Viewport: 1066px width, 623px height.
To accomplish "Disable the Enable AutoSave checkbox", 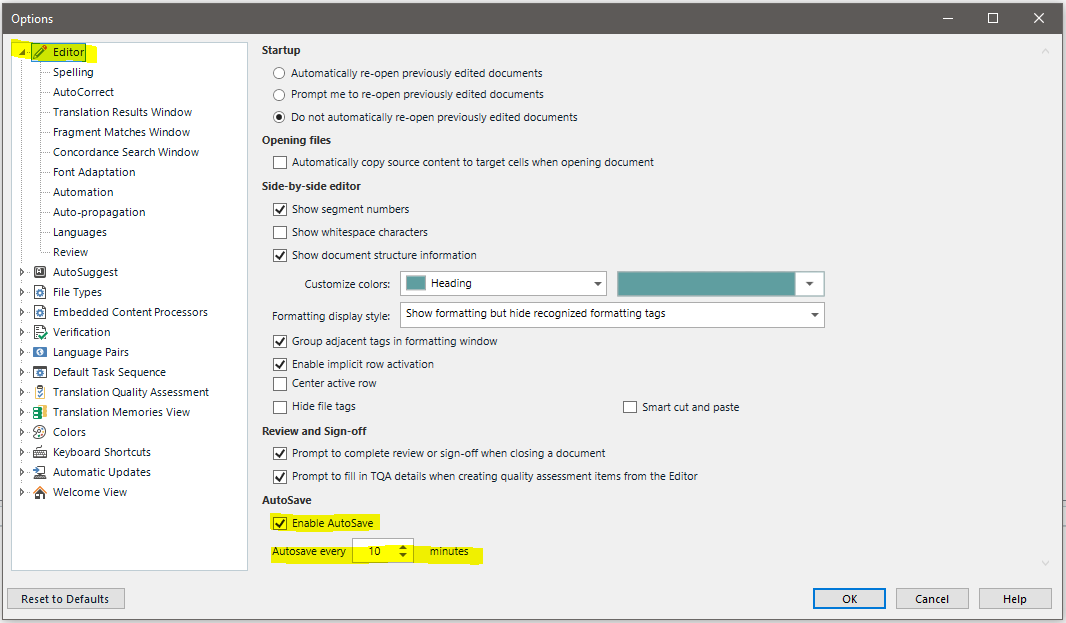I will click(280, 522).
